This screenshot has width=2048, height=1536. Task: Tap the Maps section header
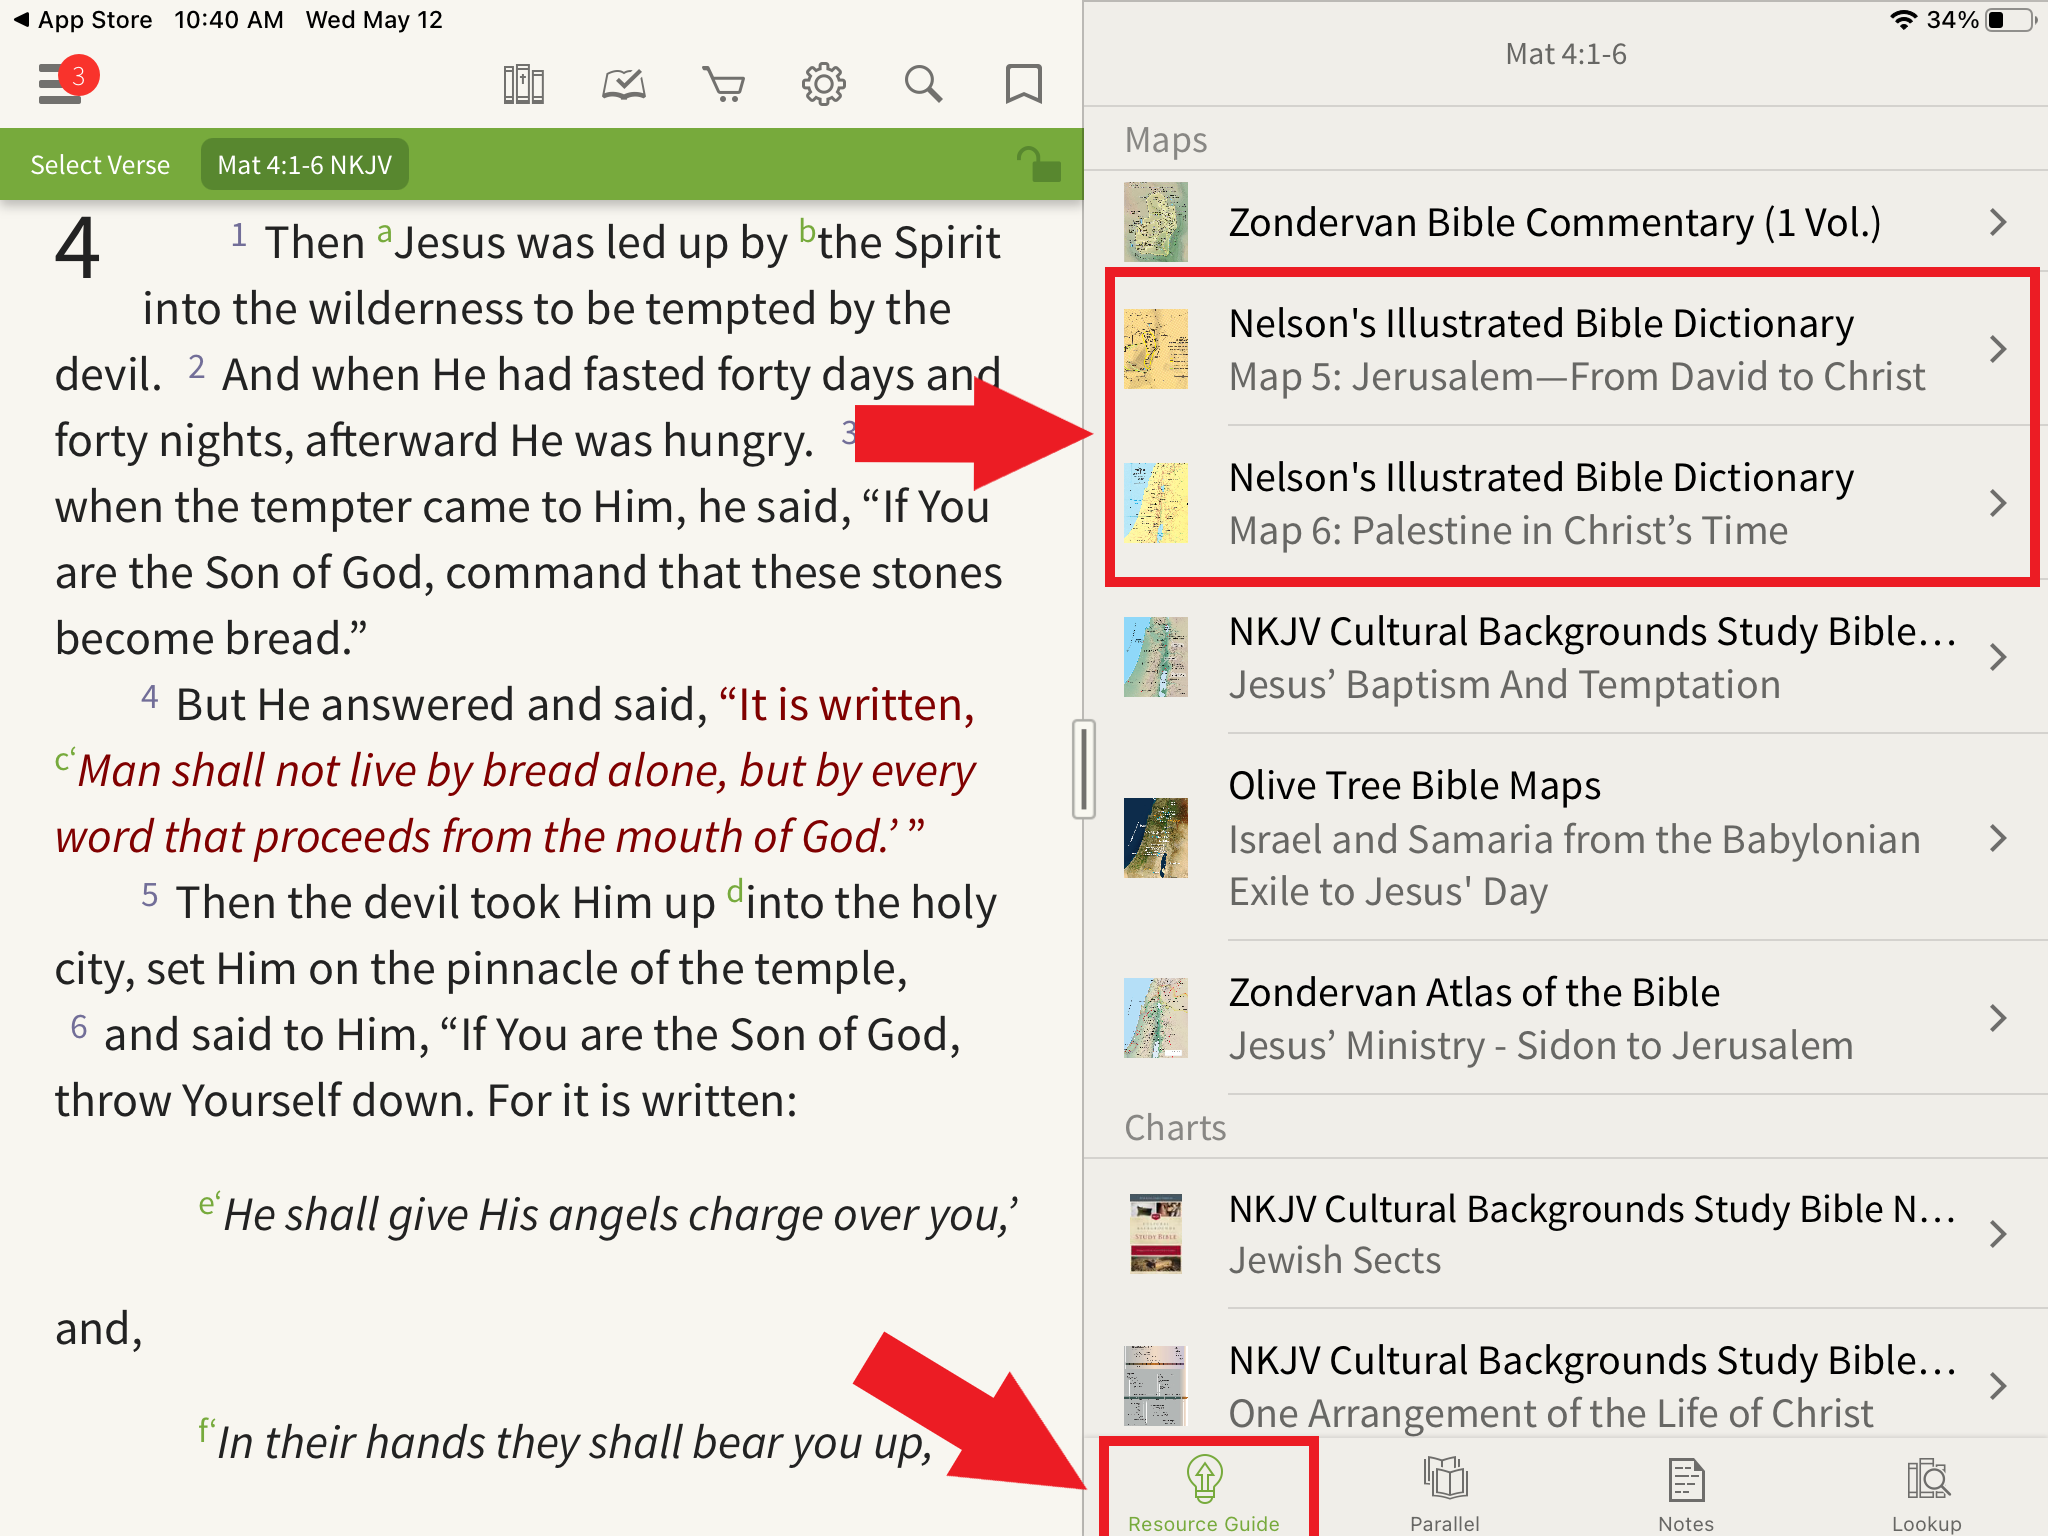tap(1166, 140)
